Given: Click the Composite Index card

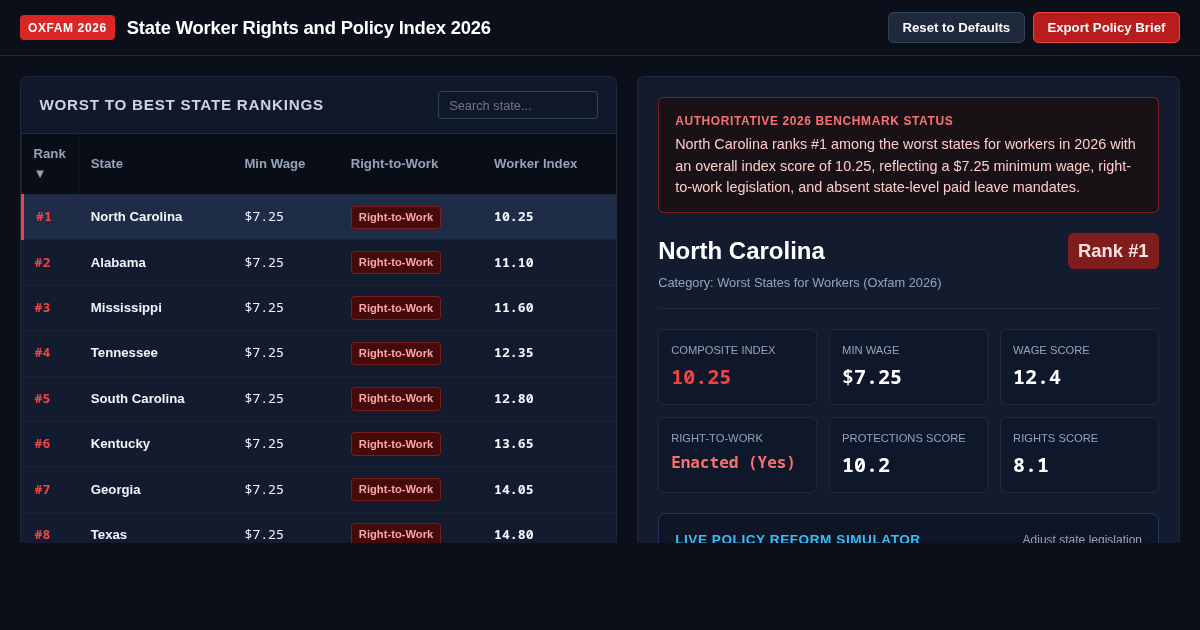Looking at the screenshot, I should click(737, 367).
